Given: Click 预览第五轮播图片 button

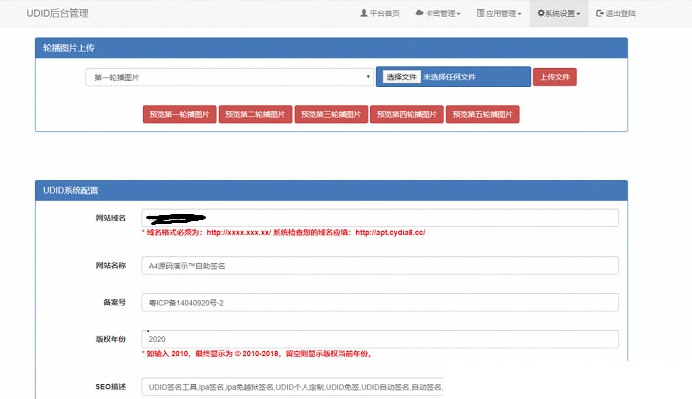Looking at the screenshot, I should (482, 114).
